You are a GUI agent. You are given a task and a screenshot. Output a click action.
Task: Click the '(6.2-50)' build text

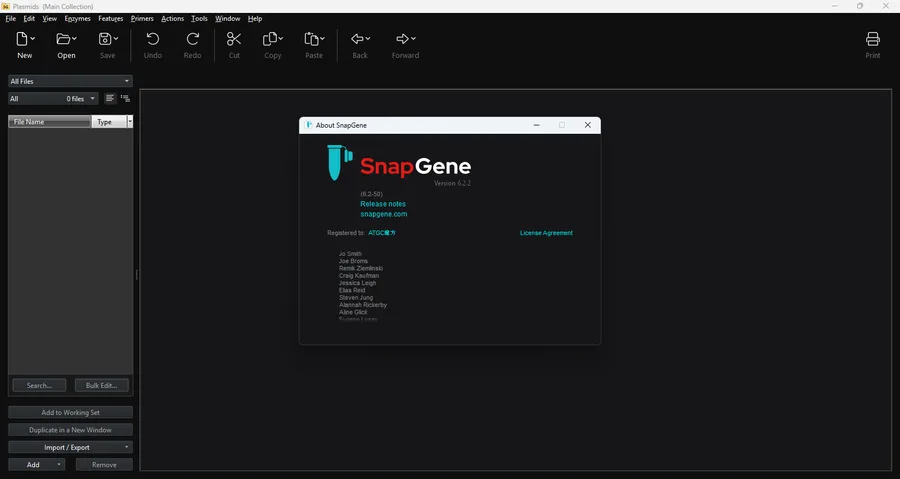(x=371, y=194)
